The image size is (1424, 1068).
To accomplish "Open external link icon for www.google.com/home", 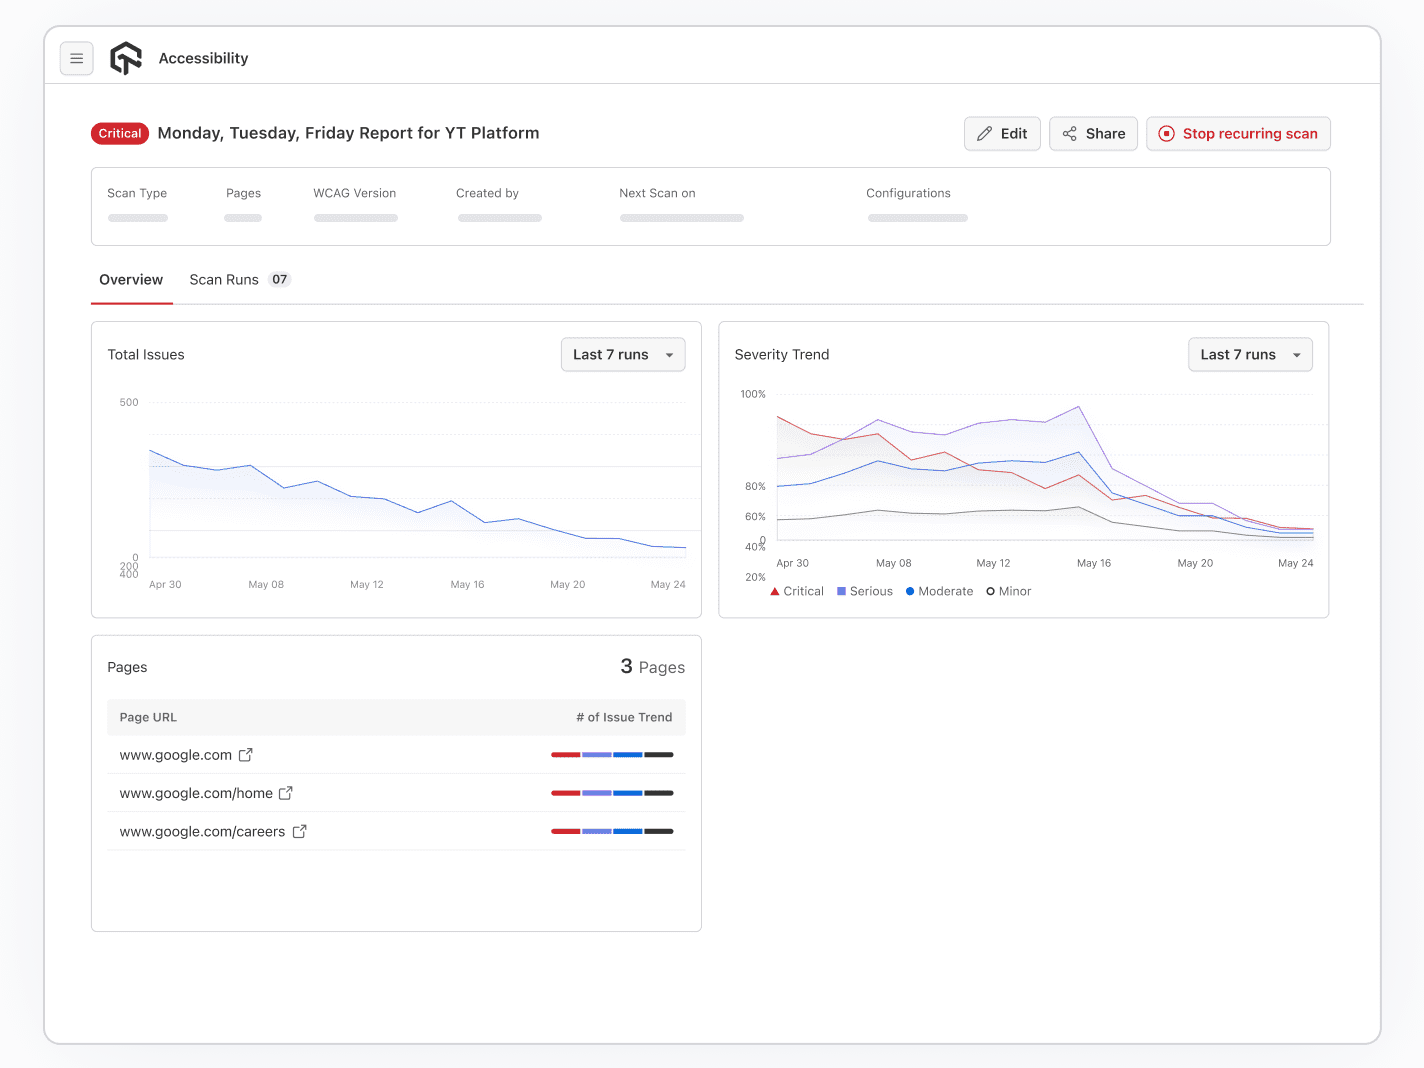I will (286, 793).
